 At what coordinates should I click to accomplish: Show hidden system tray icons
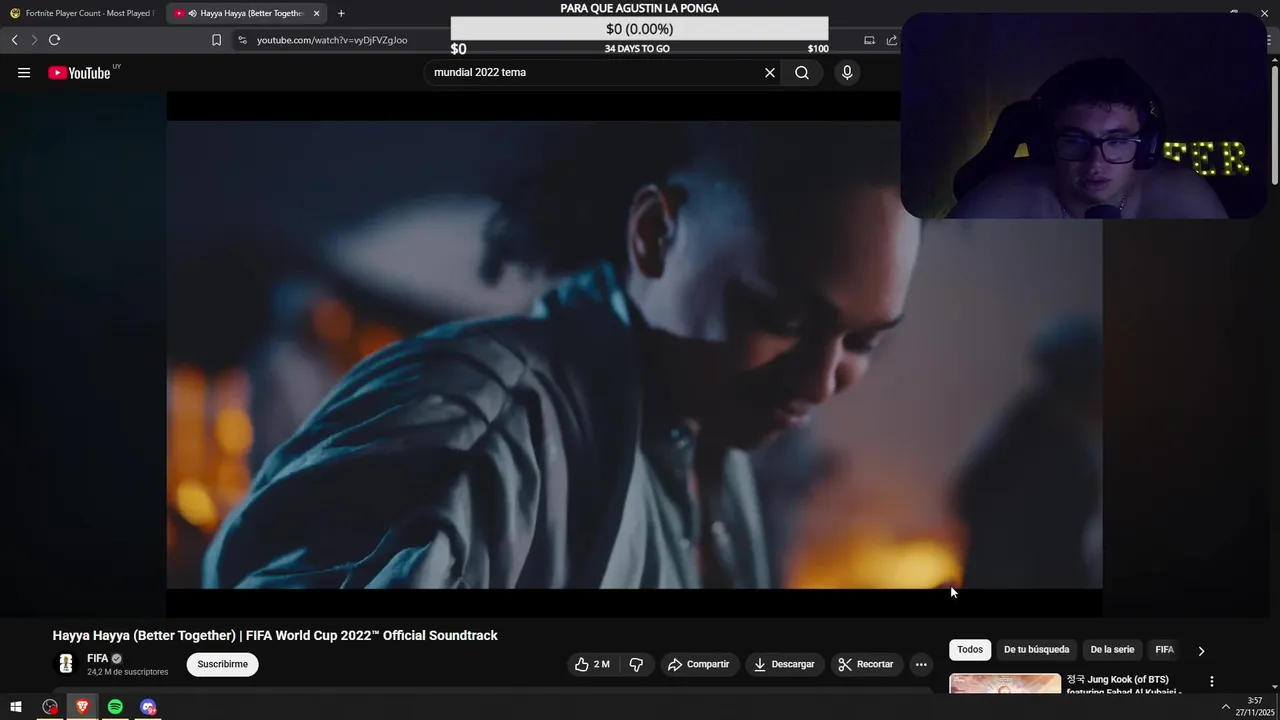pos(1226,707)
